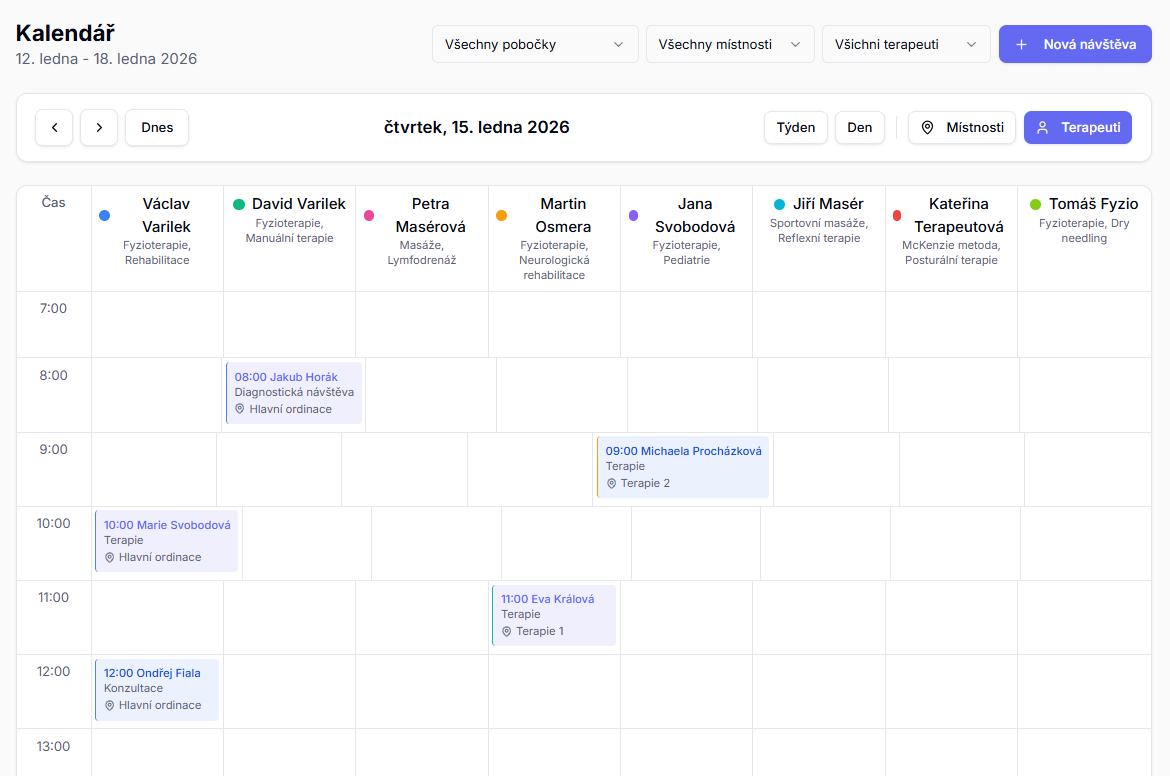Switch grouping to Terapeuti view
The height and width of the screenshot is (776, 1170).
(1078, 128)
